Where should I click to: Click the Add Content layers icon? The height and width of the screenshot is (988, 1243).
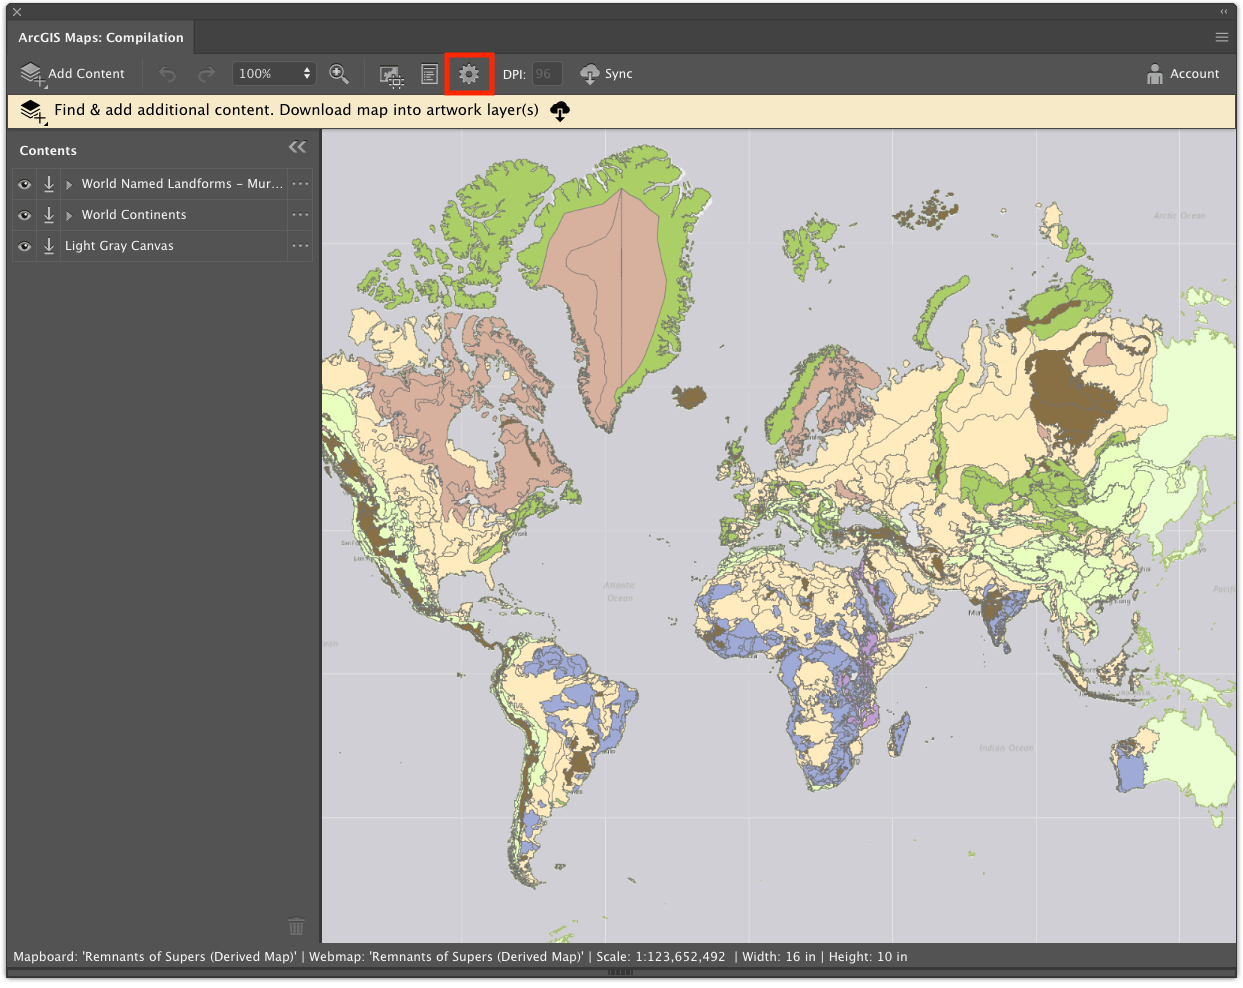tap(33, 74)
